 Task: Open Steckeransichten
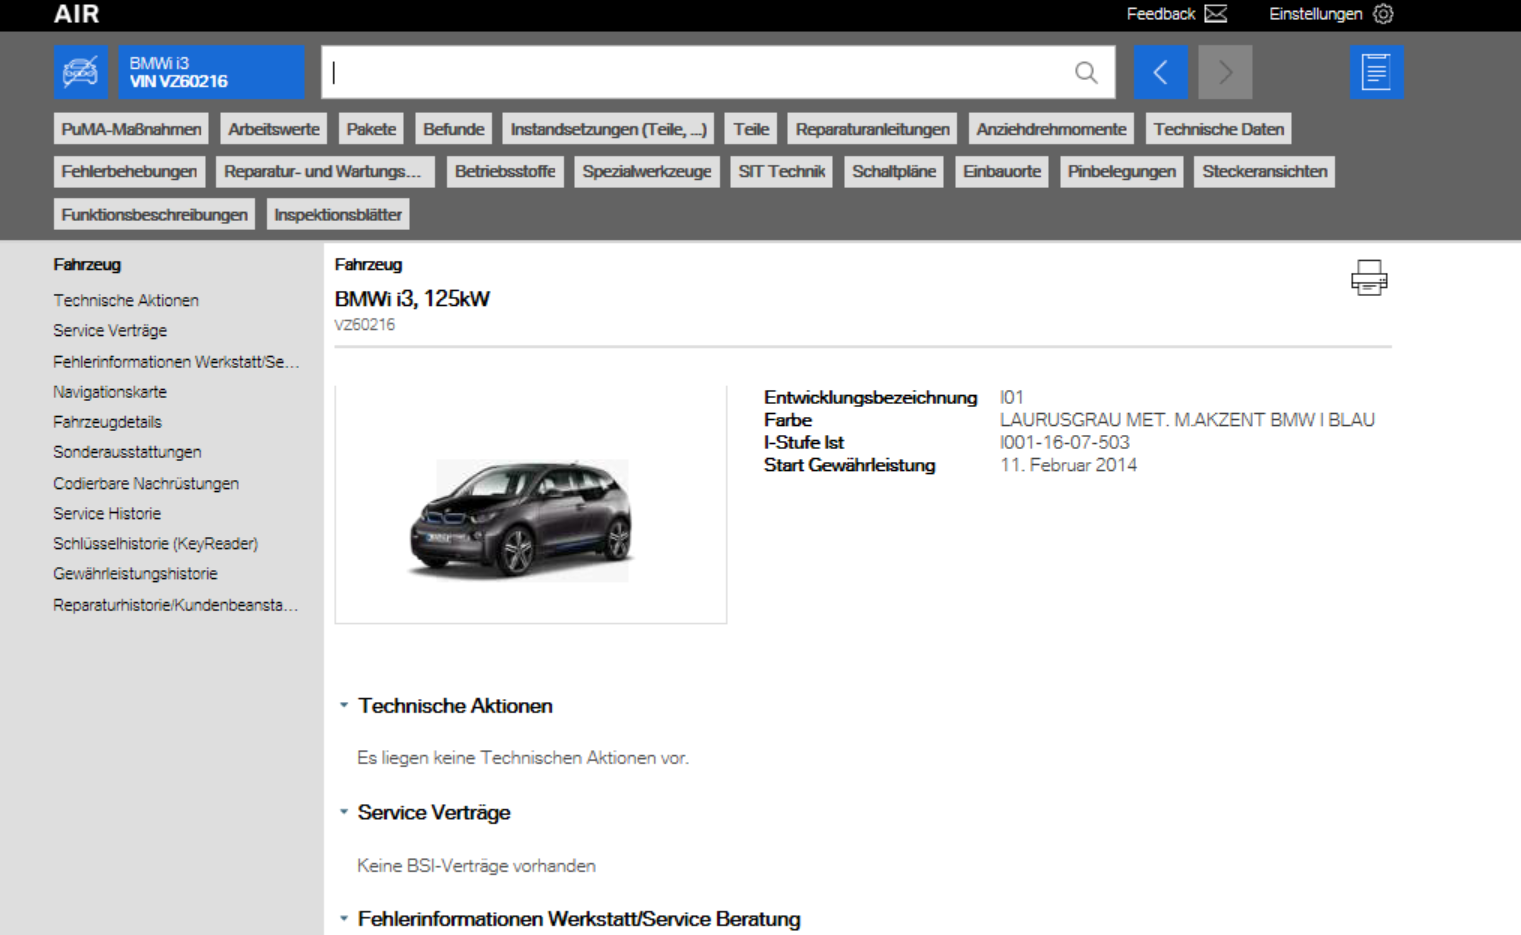(1264, 171)
